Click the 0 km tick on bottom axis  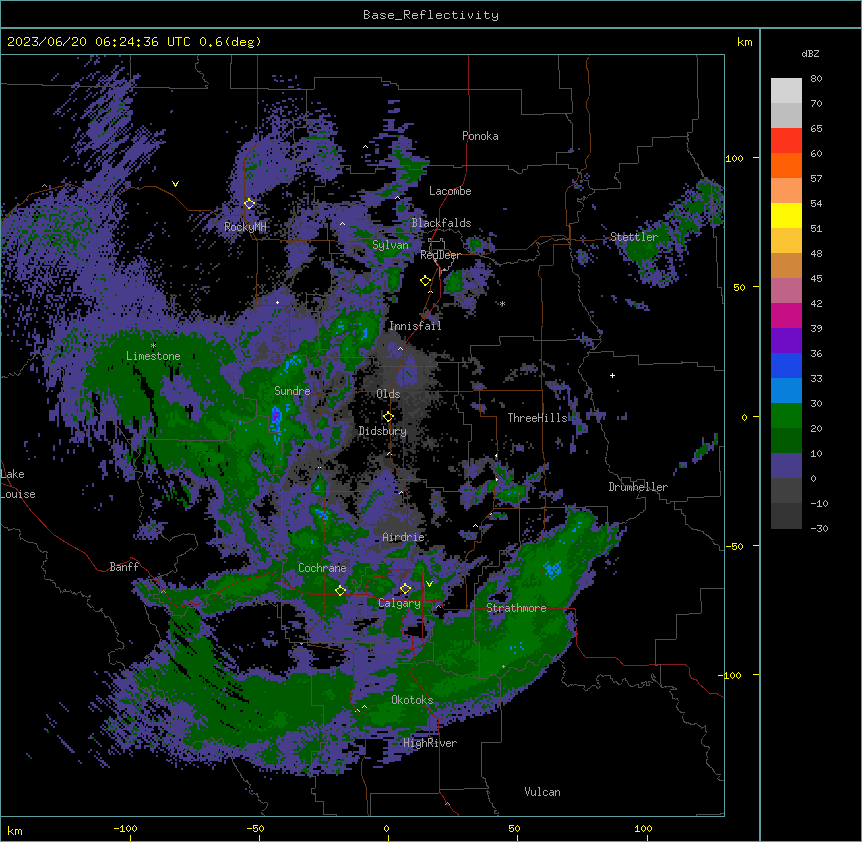click(386, 828)
